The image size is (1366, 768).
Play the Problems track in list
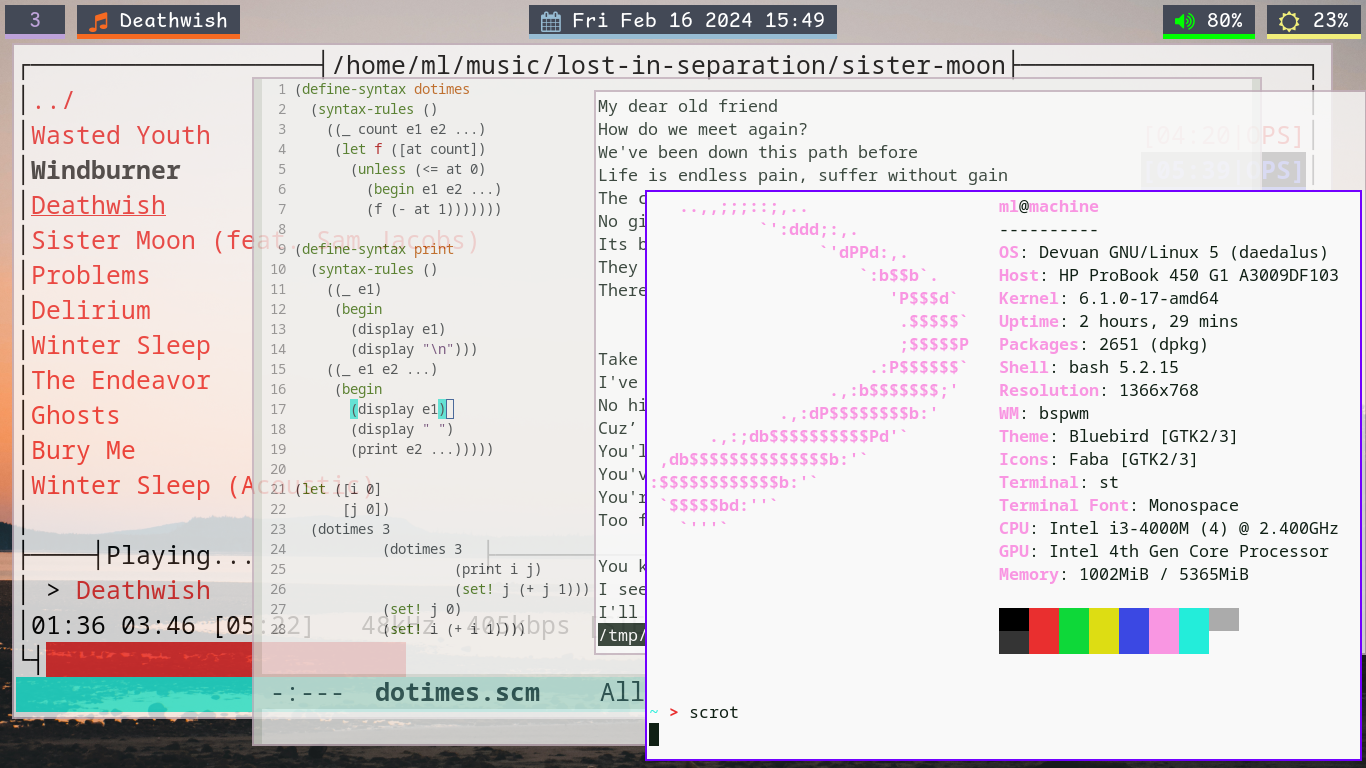pos(90,275)
